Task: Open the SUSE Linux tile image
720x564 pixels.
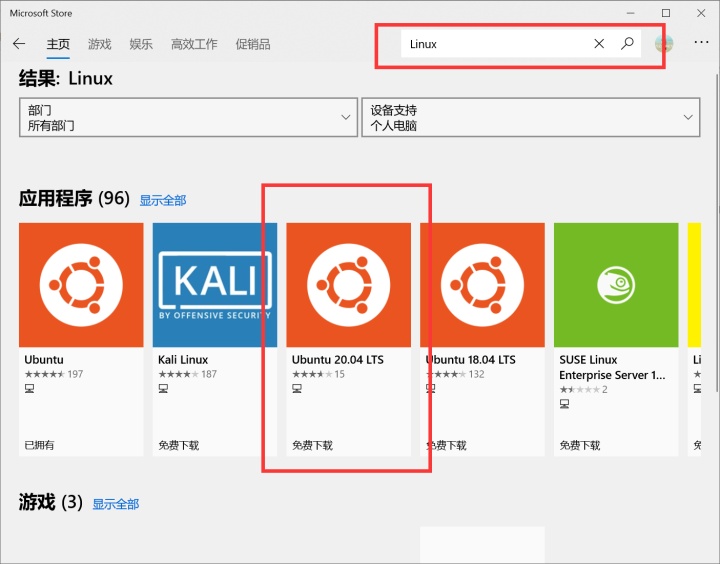Action: coord(616,285)
